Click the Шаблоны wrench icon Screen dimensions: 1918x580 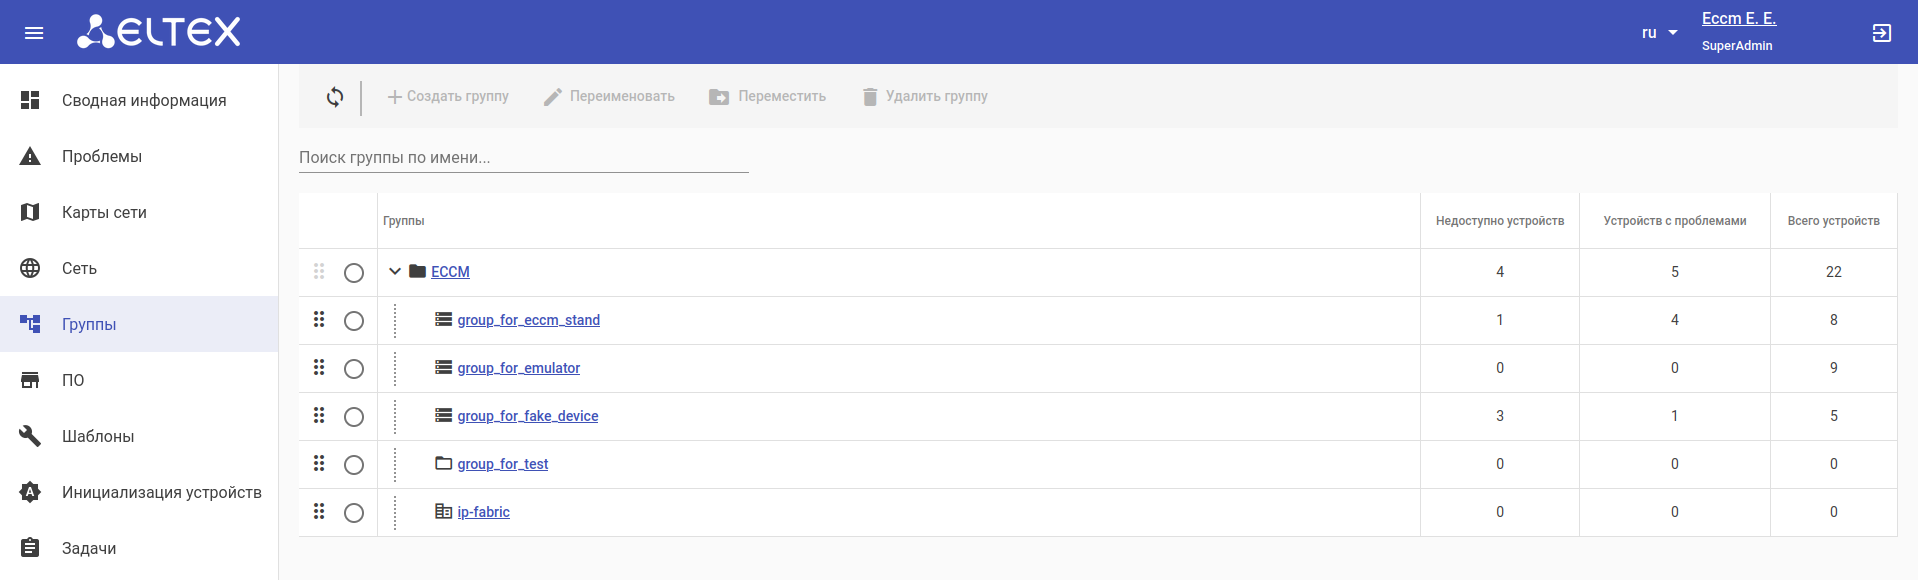click(31, 436)
